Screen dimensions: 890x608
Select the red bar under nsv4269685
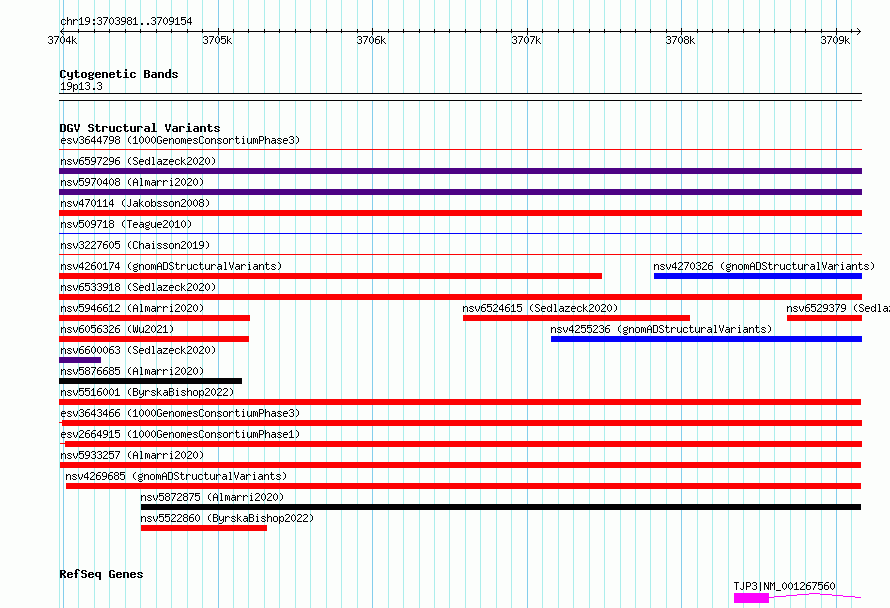click(x=463, y=486)
